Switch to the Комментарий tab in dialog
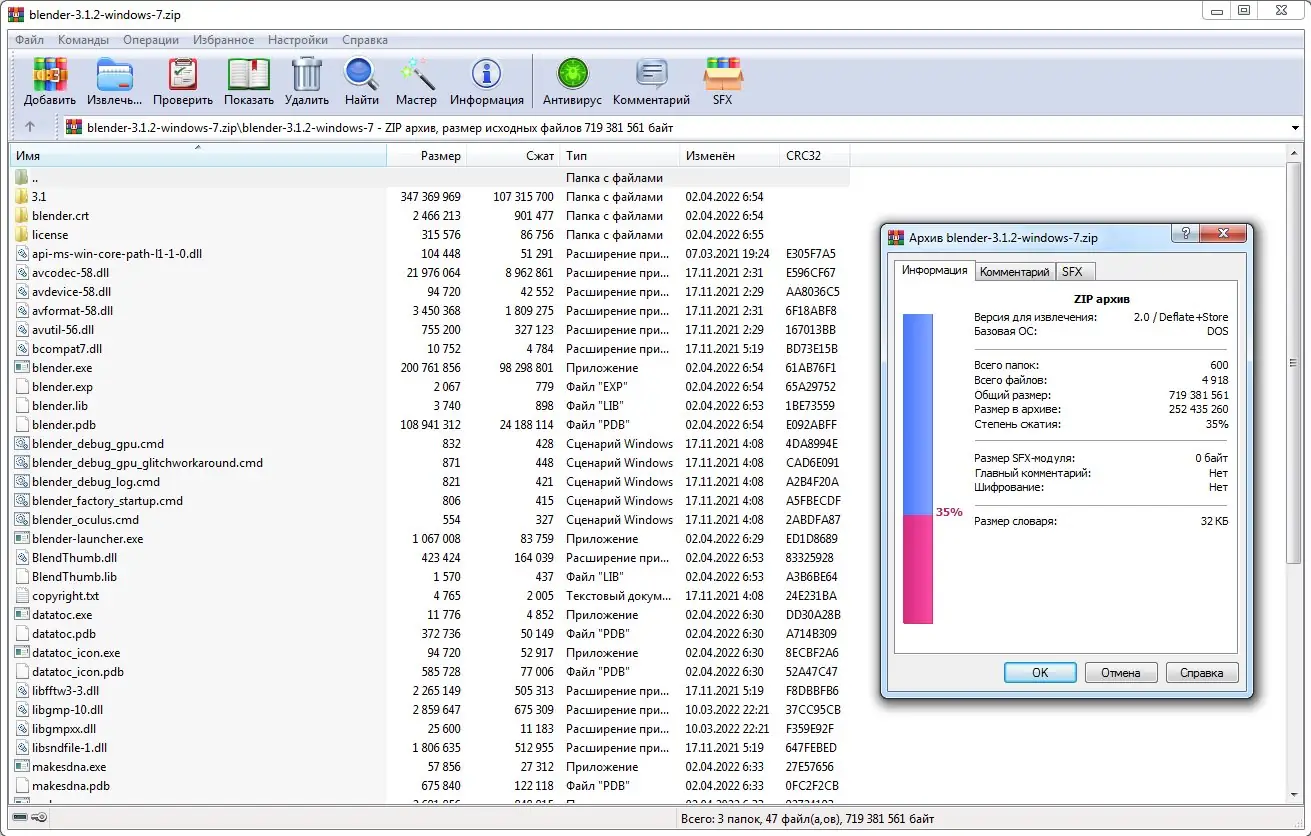1311x836 pixels. click(x=1014, y=272)
